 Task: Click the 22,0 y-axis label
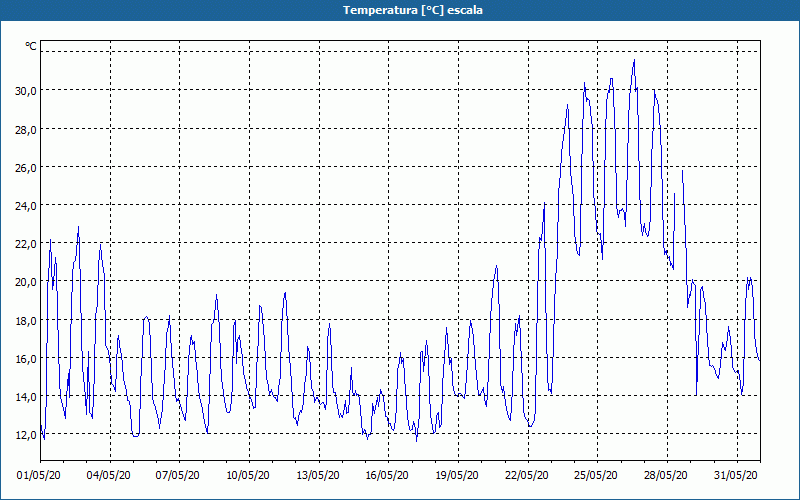tap(26, 244)
